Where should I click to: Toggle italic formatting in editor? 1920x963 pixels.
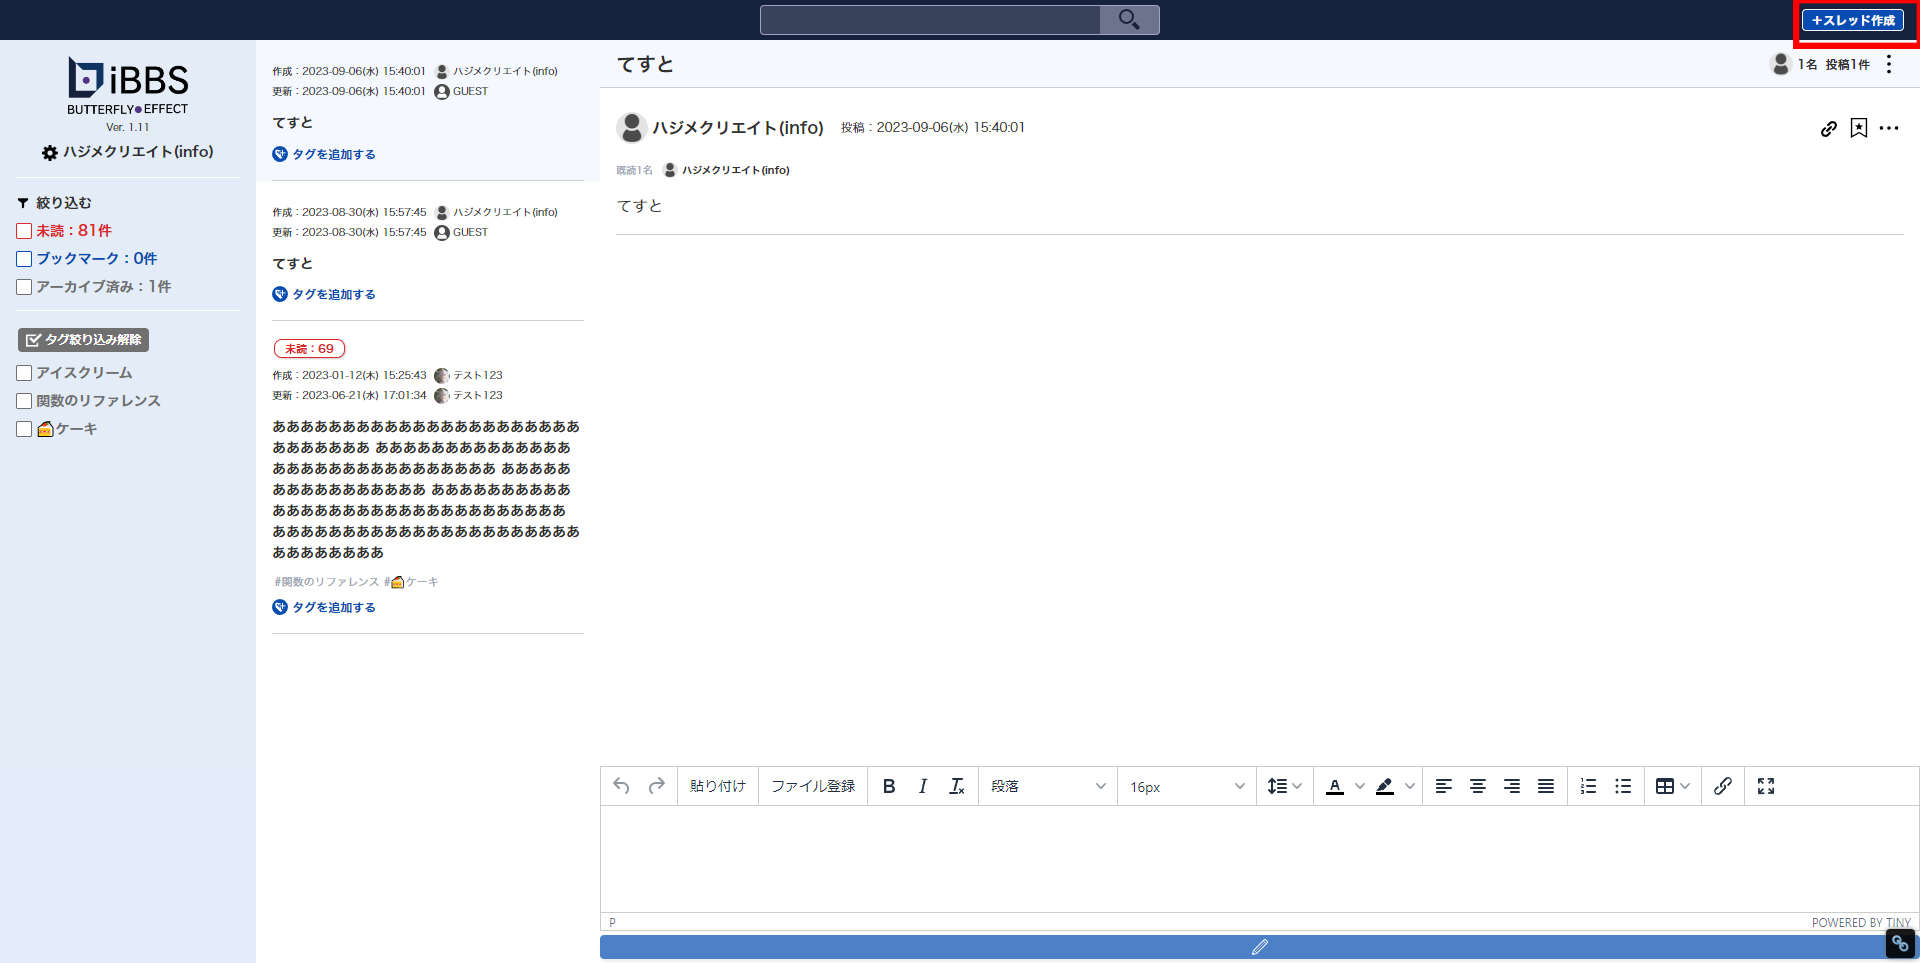point(922,787)
